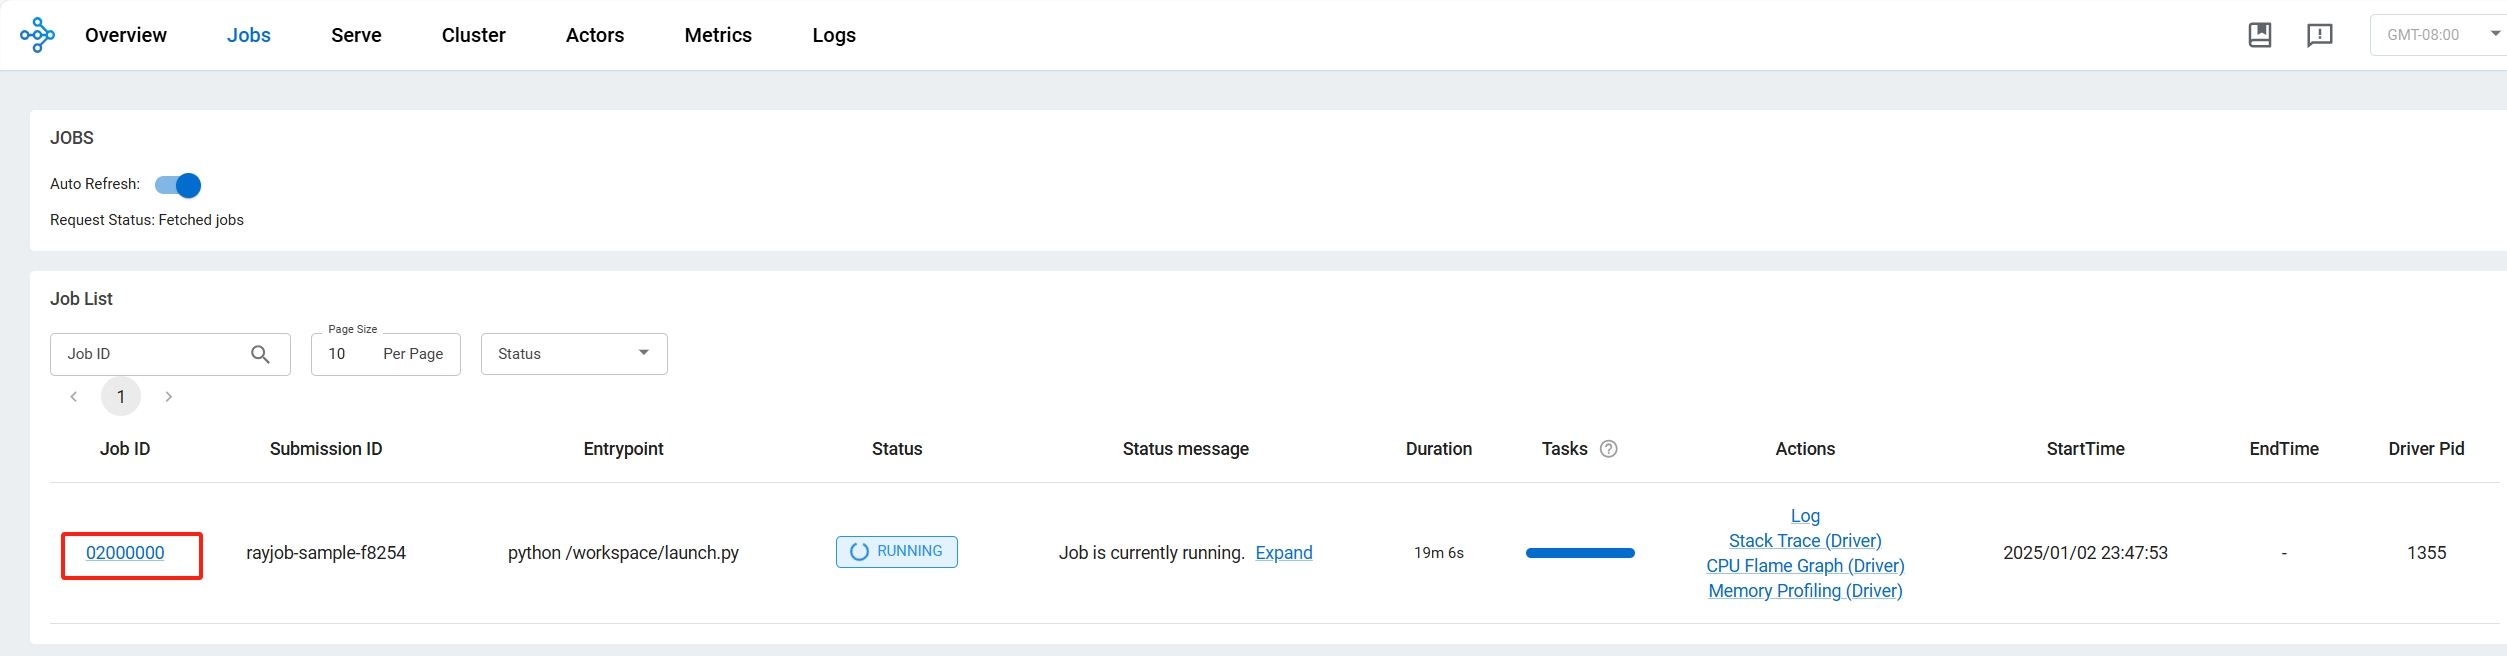The width and height of the screenshot is (2507, 656).
Task: Click the feedback speech bubble icon
Action: click(2319, 35)
